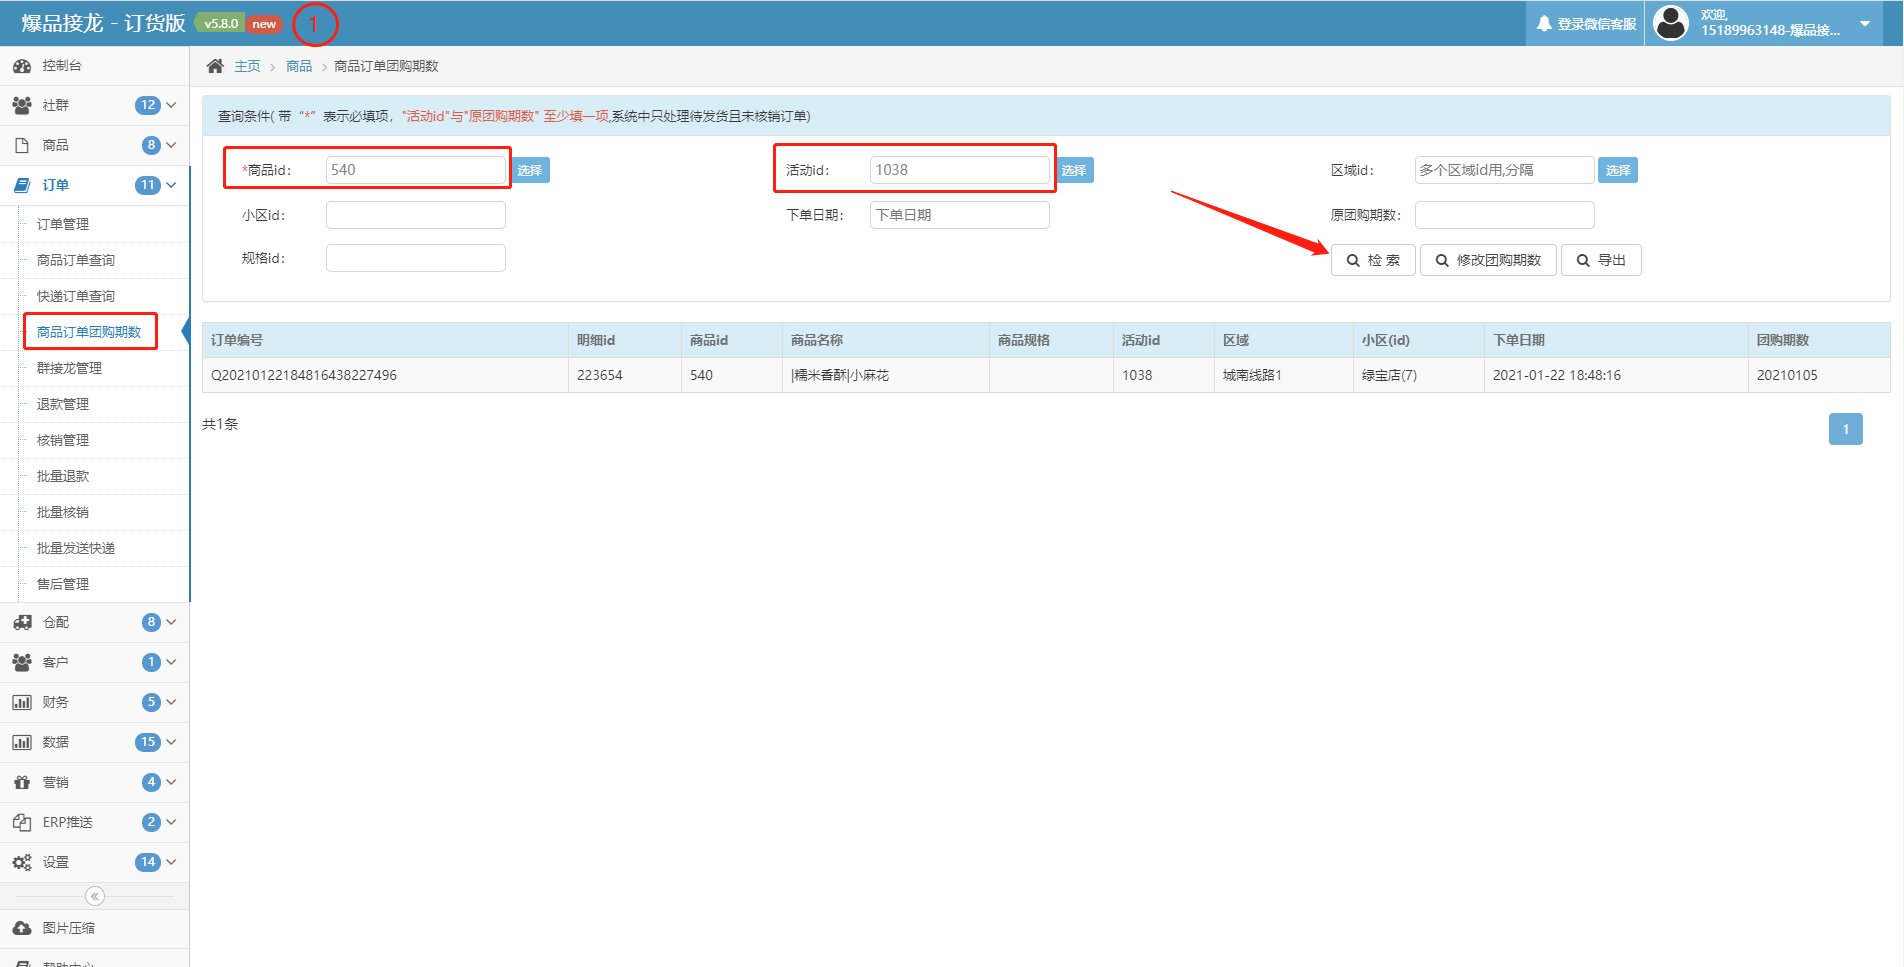Click the 财务 chart icon

(x=22, y=702)
